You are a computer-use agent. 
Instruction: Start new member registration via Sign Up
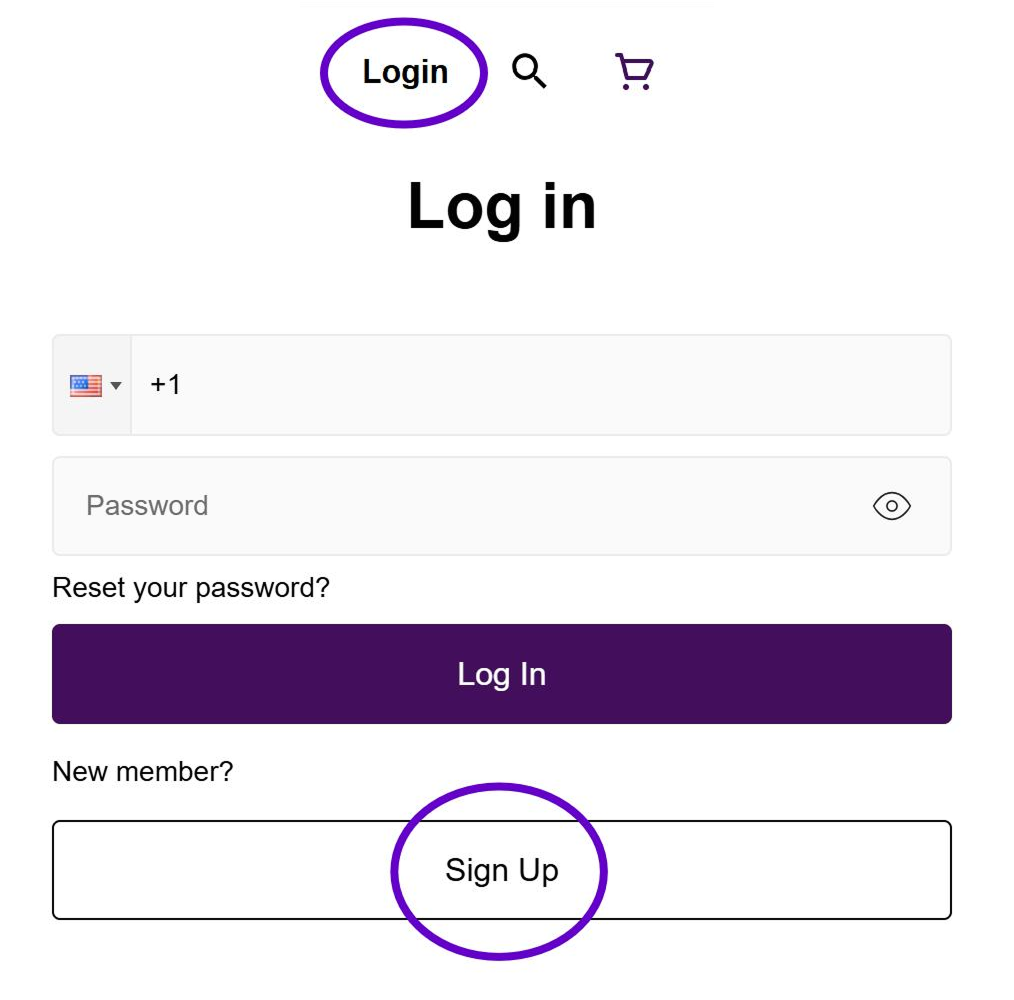pyautogui.click(x=501, y=870)
